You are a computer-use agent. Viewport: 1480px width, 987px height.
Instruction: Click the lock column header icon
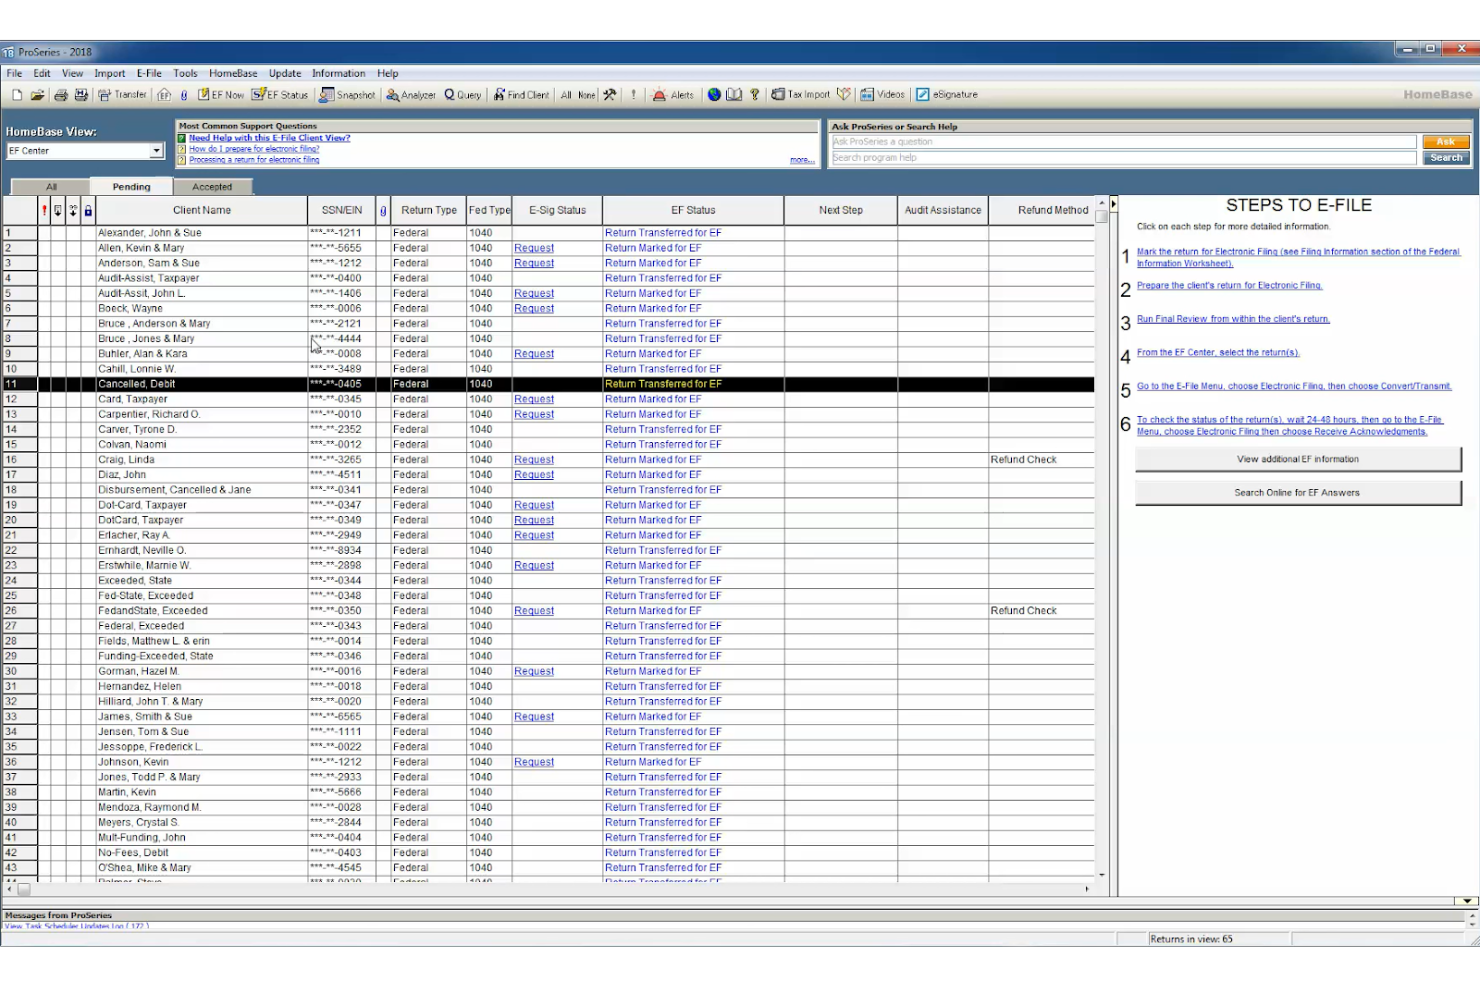point(88,210)
